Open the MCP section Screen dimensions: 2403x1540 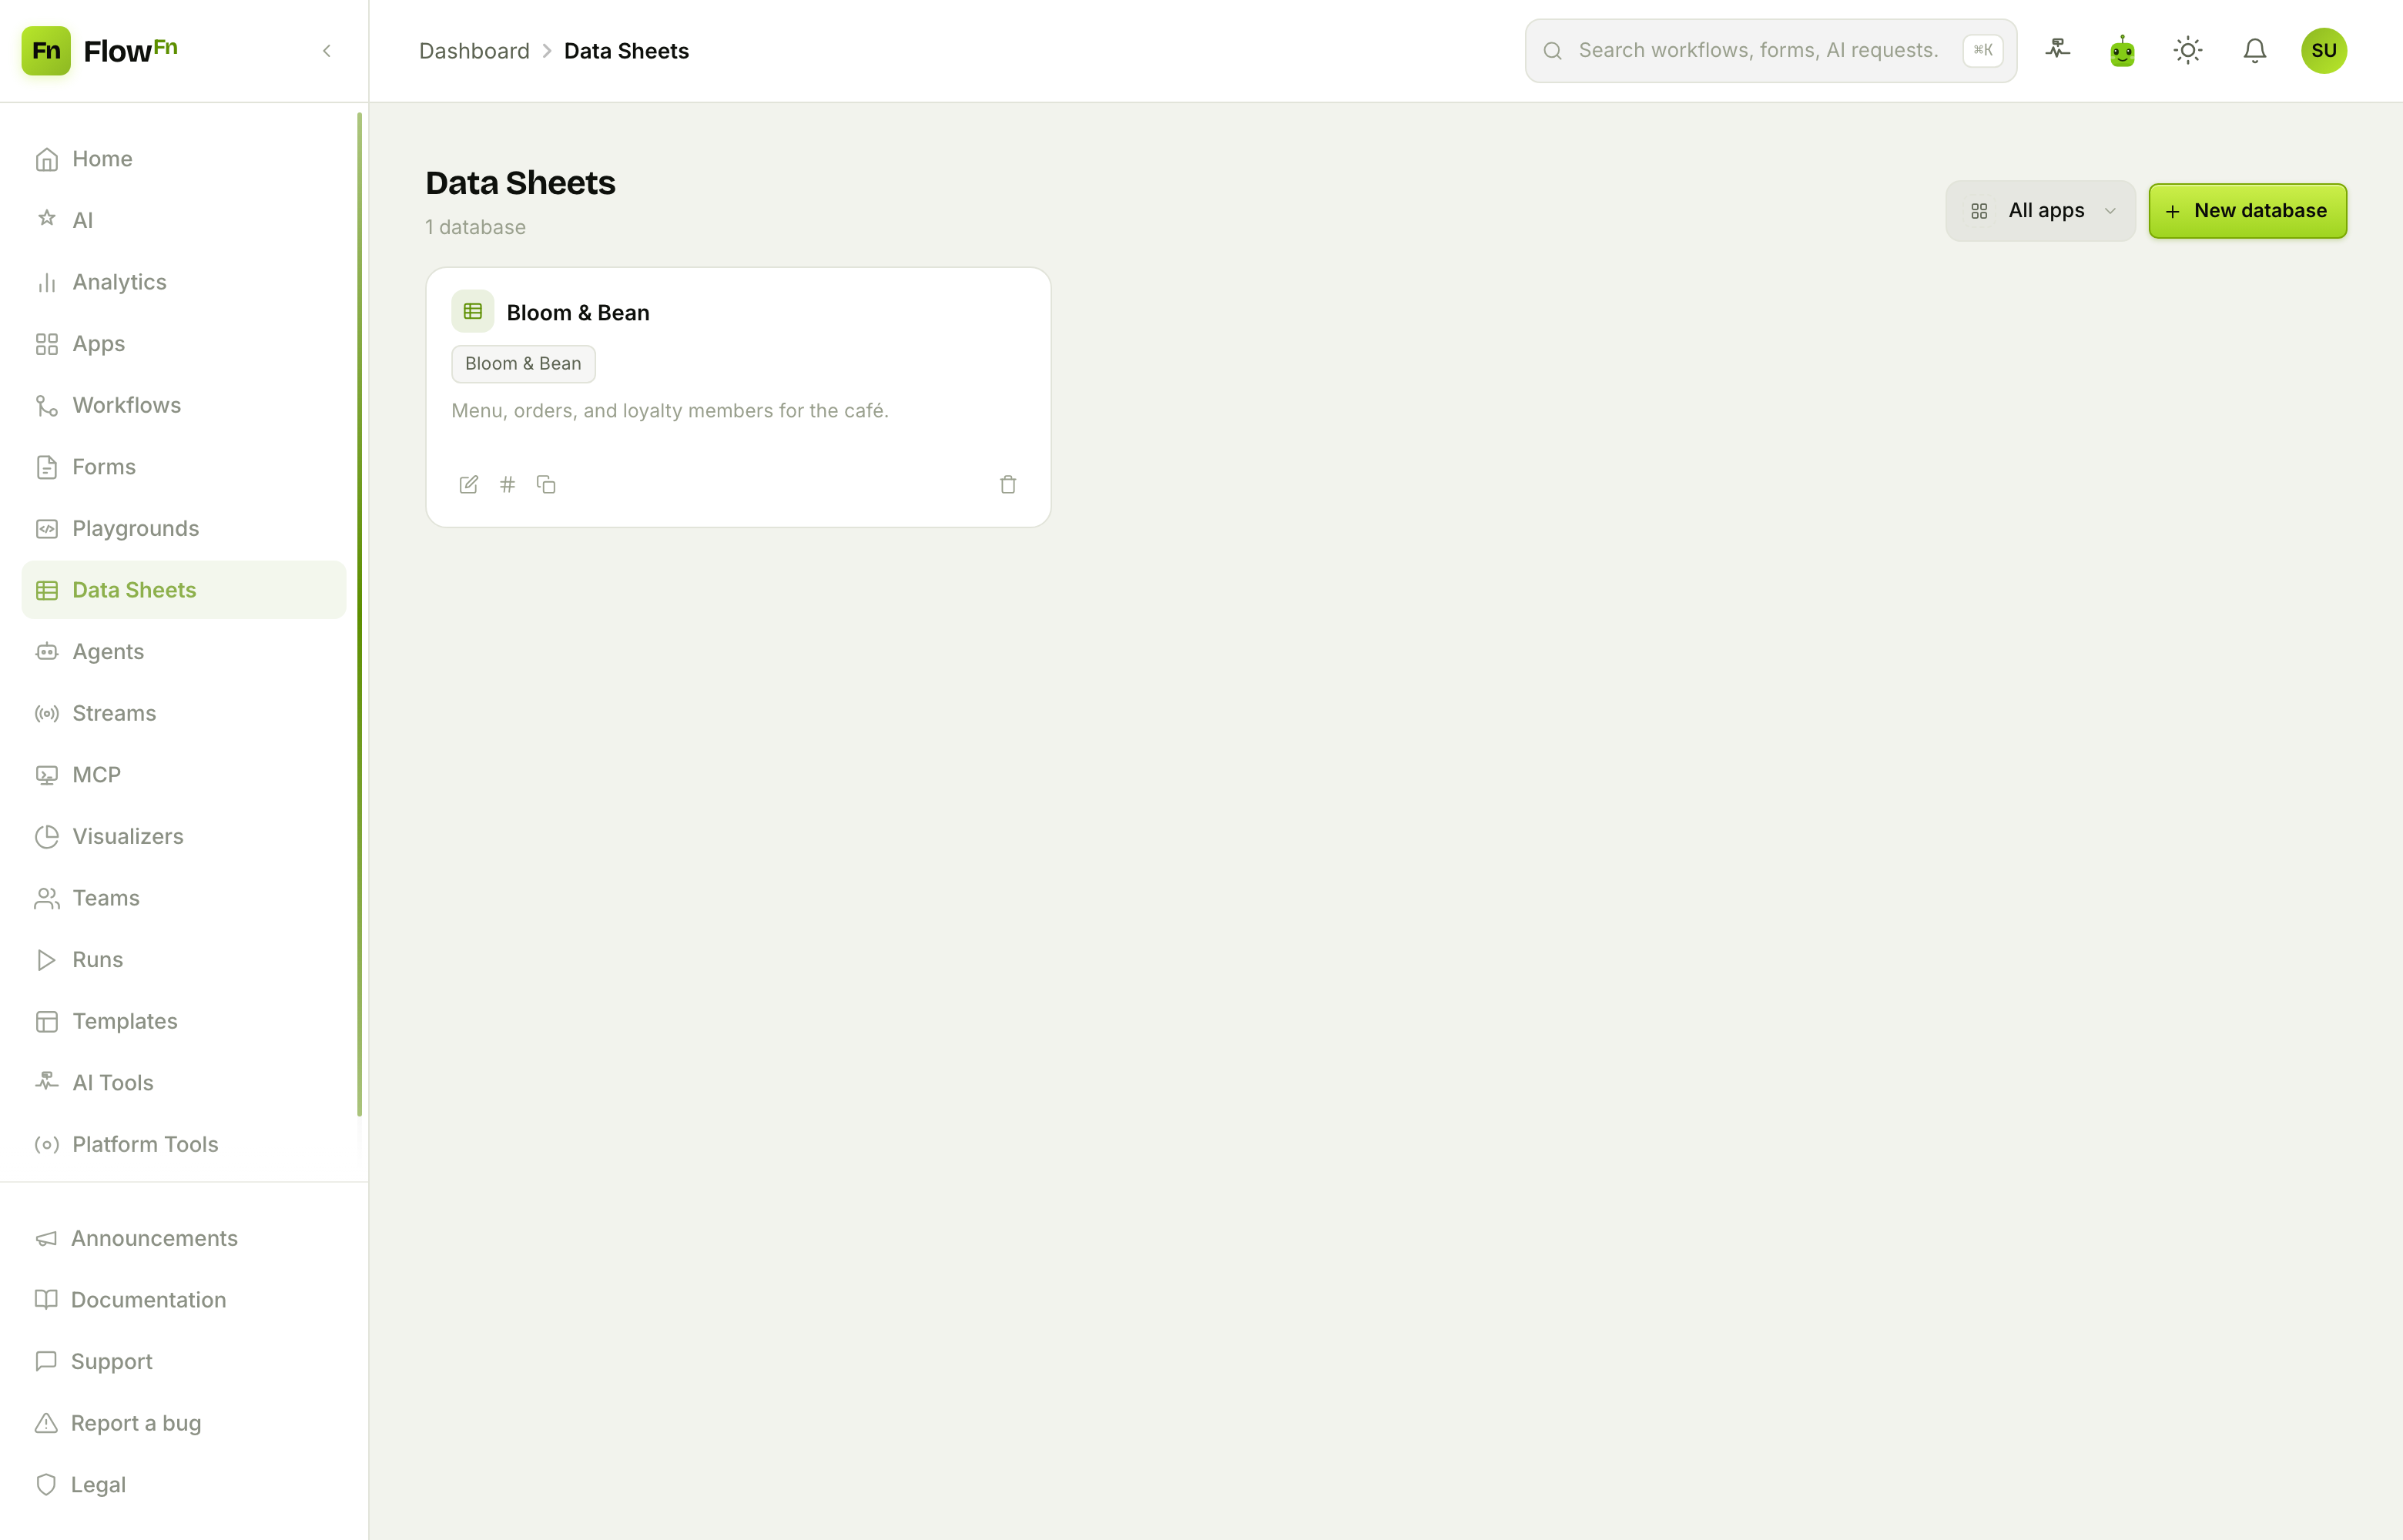(184, 775)
